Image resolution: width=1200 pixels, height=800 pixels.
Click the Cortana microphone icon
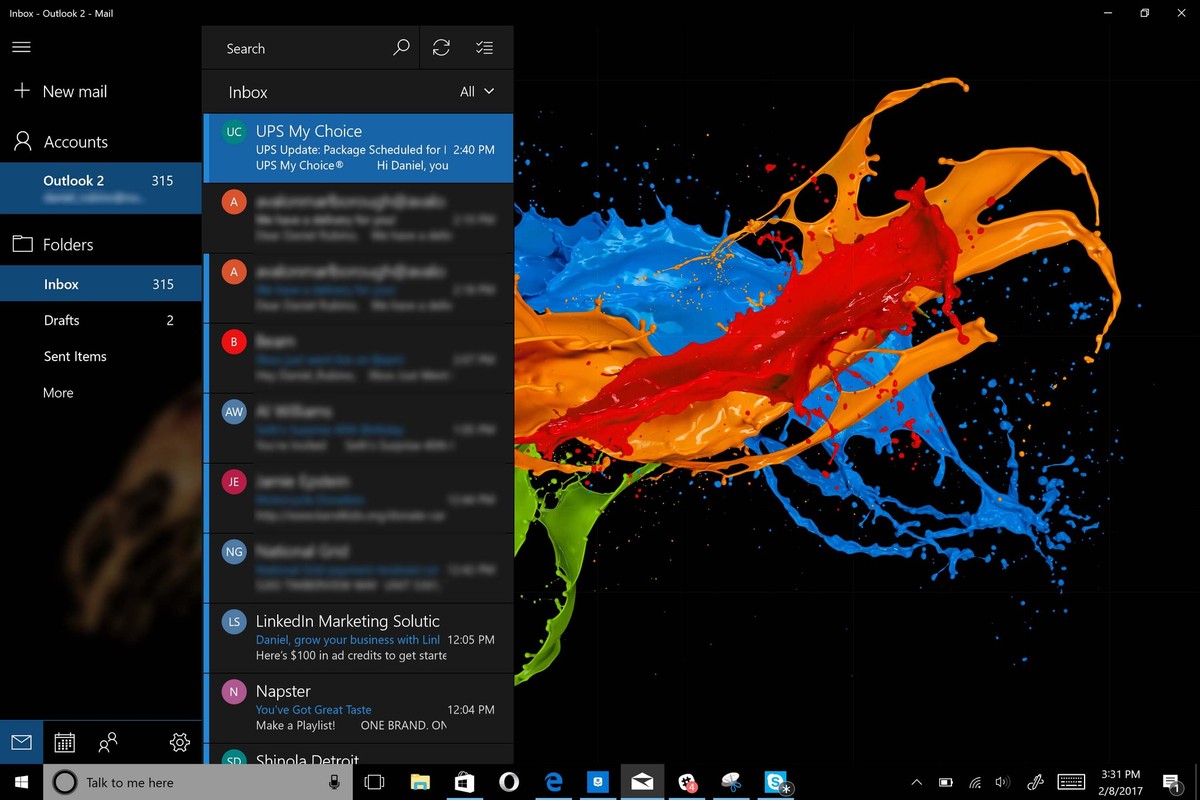tap(334, 783)
